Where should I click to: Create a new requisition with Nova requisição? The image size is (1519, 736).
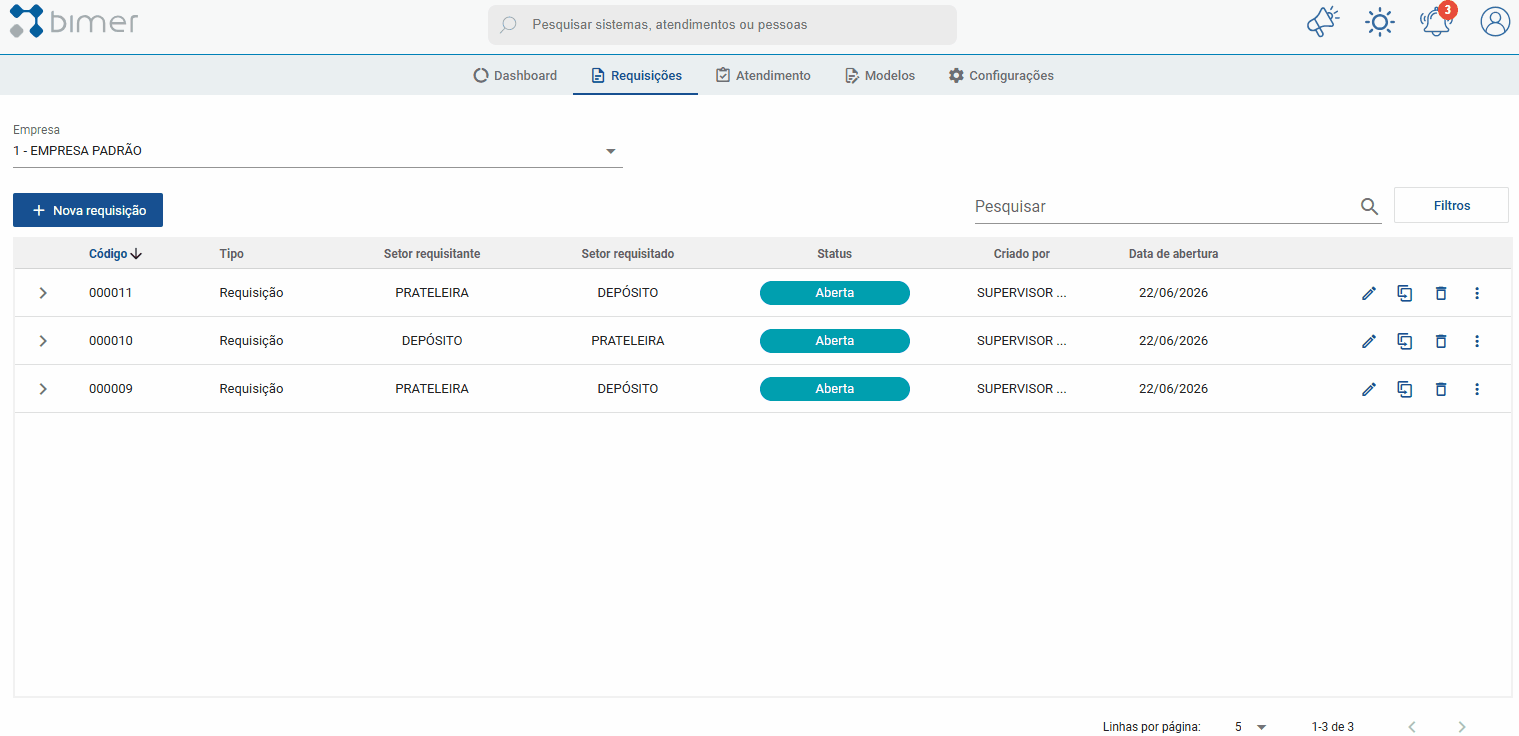coord(88,210)
